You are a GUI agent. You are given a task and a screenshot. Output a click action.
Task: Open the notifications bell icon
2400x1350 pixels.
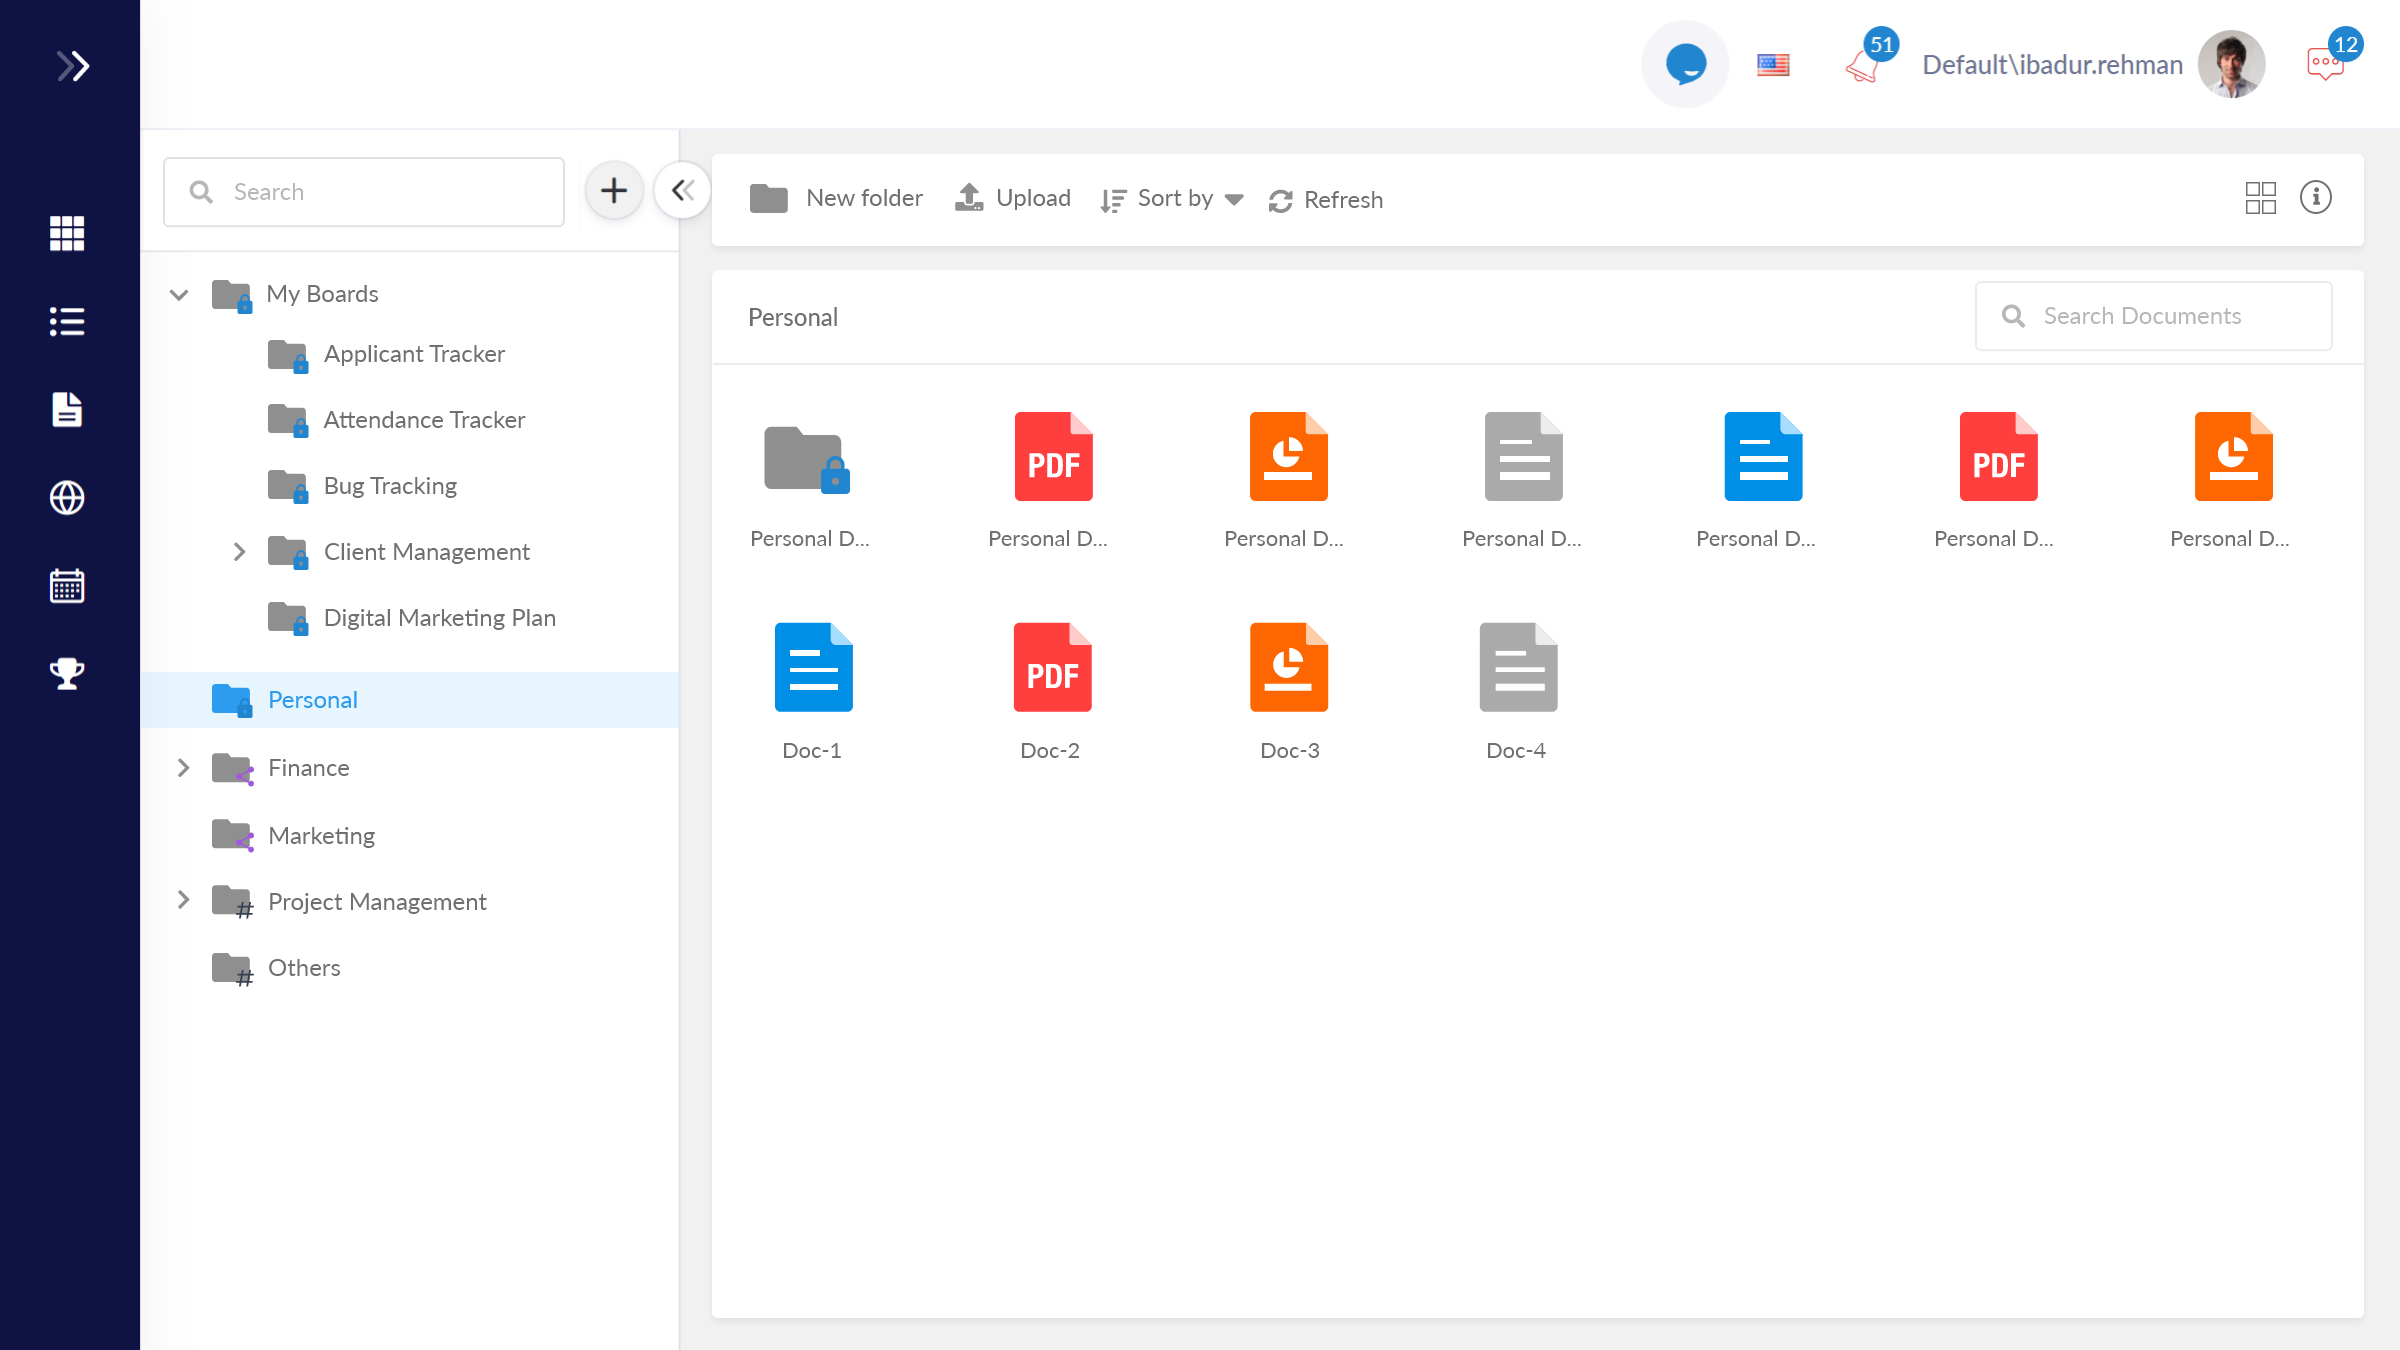pos(1864,66)
